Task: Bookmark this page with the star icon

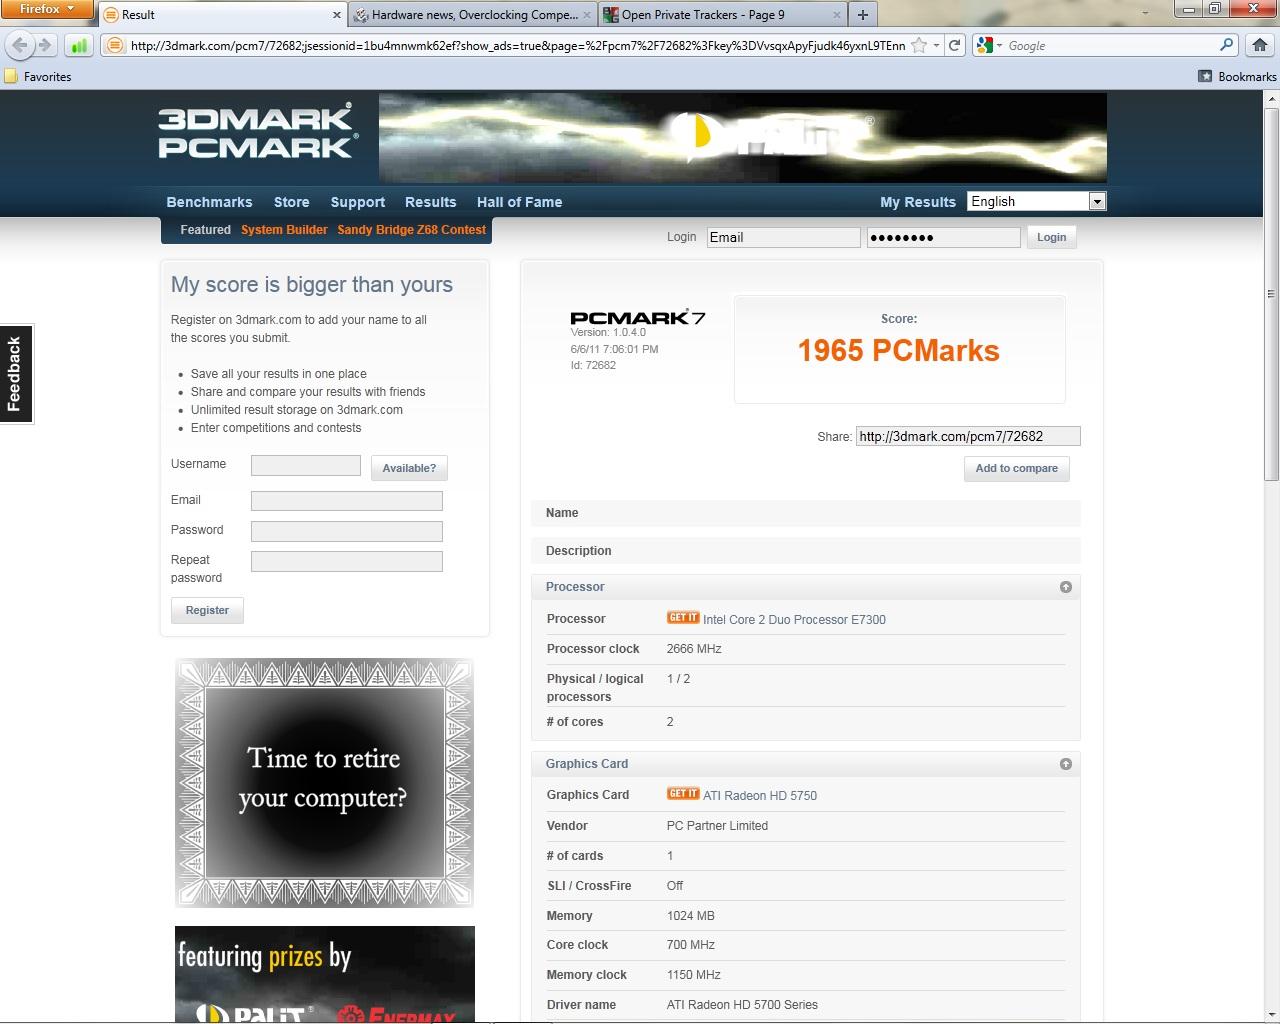Action: [918, 45]
